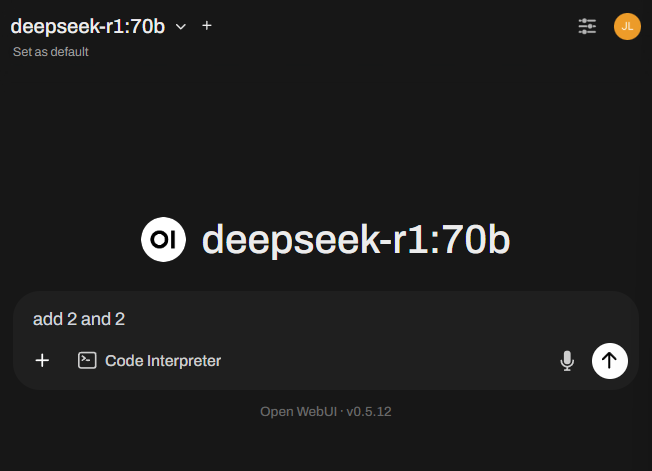Open the chat controls sliders icon

(587, 26)
